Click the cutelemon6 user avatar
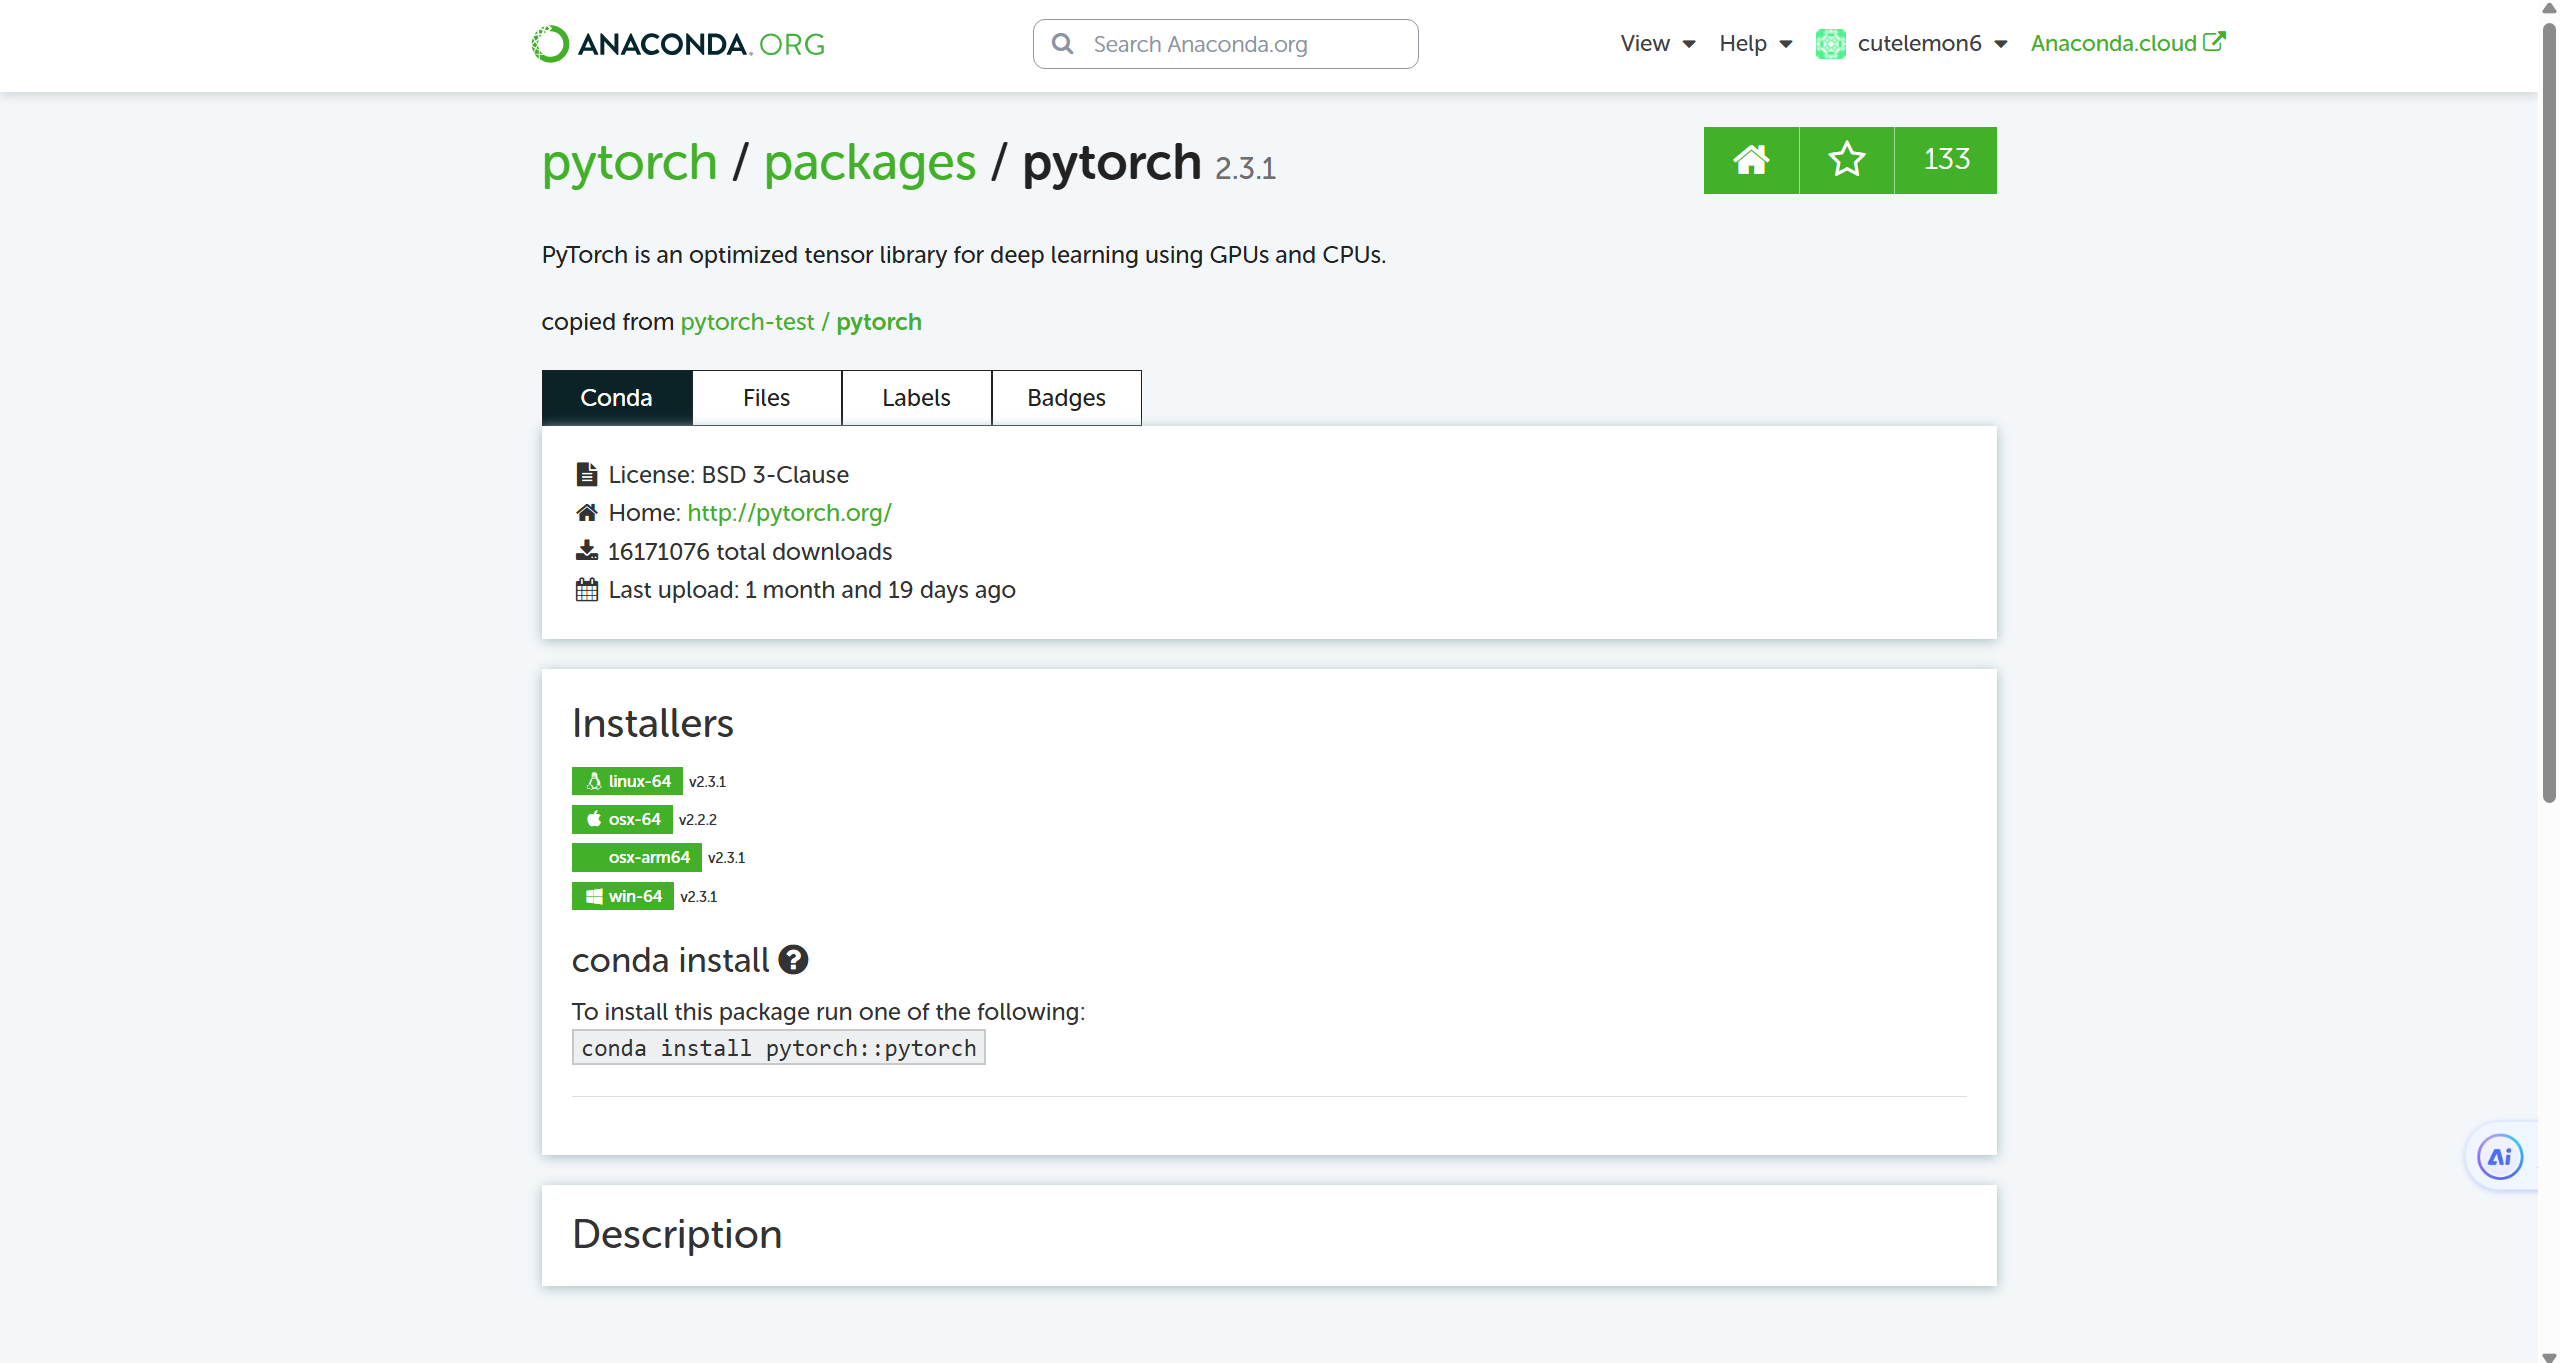The width and height of the screenshot is (2560, 1363). point(1830,44)
